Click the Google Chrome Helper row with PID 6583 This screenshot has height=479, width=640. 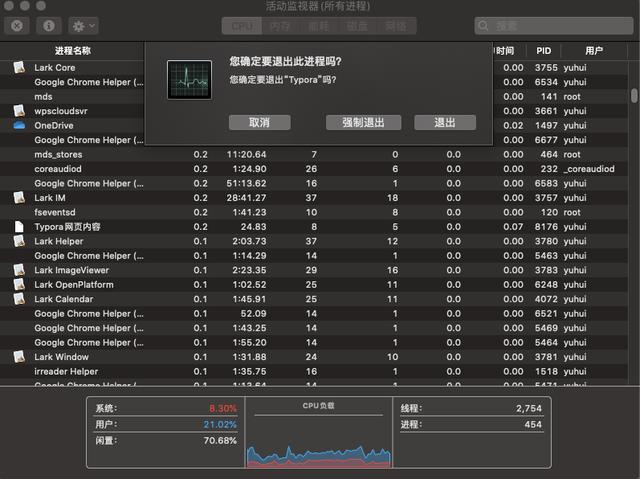(314, 184)
